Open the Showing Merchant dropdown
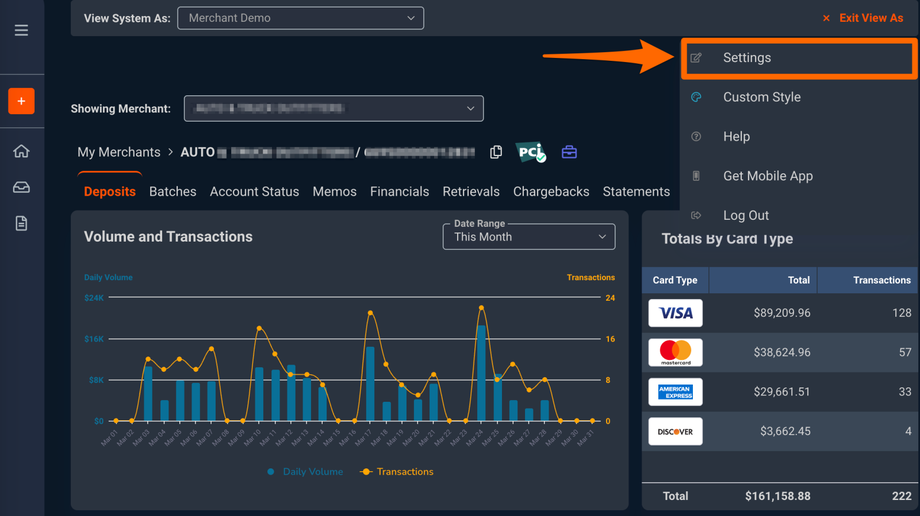Image resolution: width=920 pixels, height=516 pixels. click(x=333, y=108)
